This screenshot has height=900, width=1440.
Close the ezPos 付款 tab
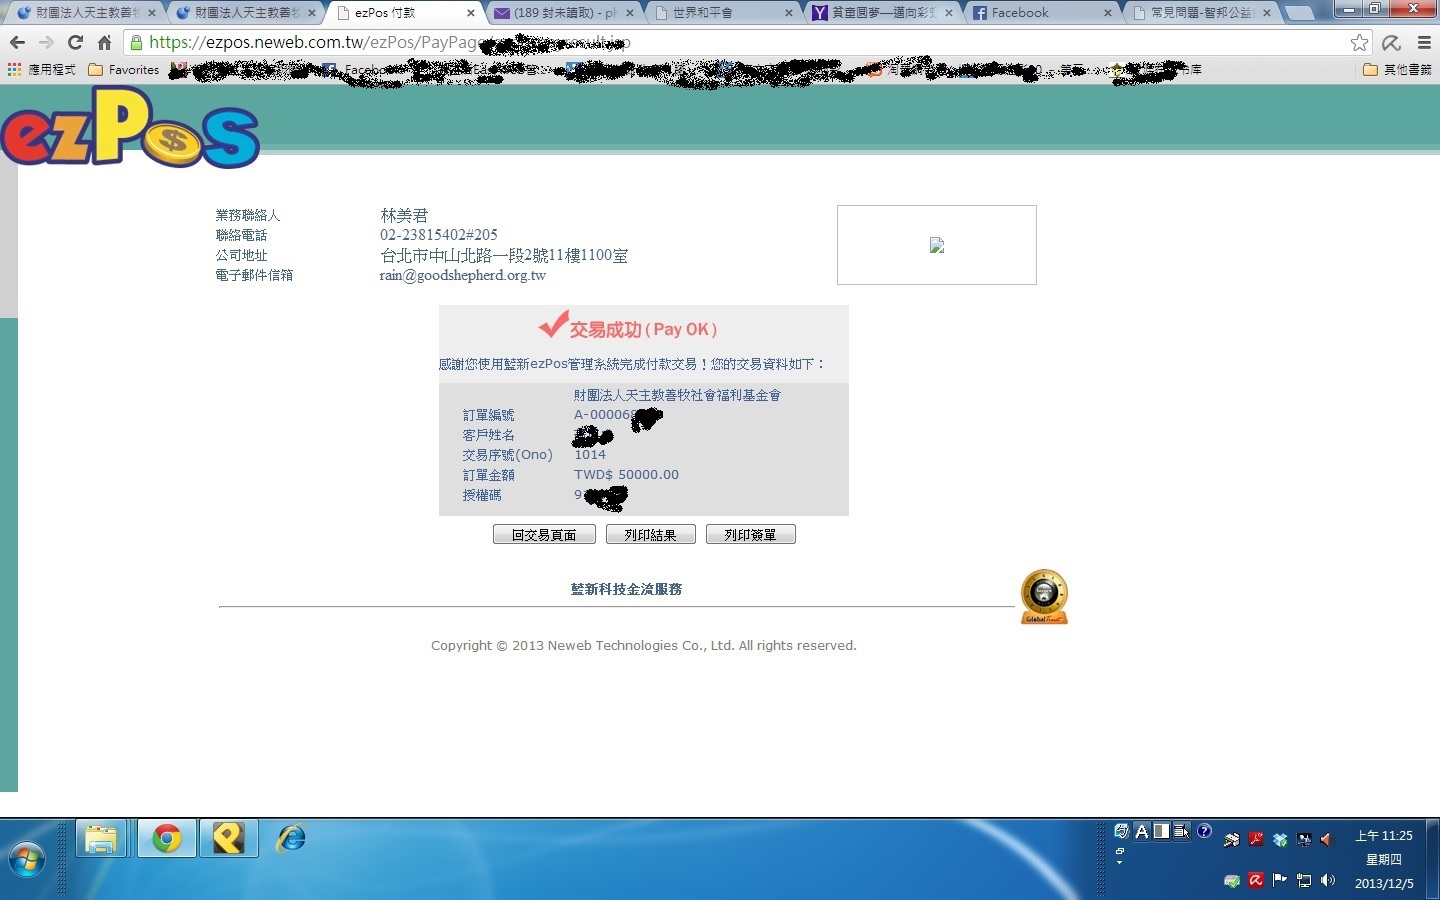tap(471, 13)
